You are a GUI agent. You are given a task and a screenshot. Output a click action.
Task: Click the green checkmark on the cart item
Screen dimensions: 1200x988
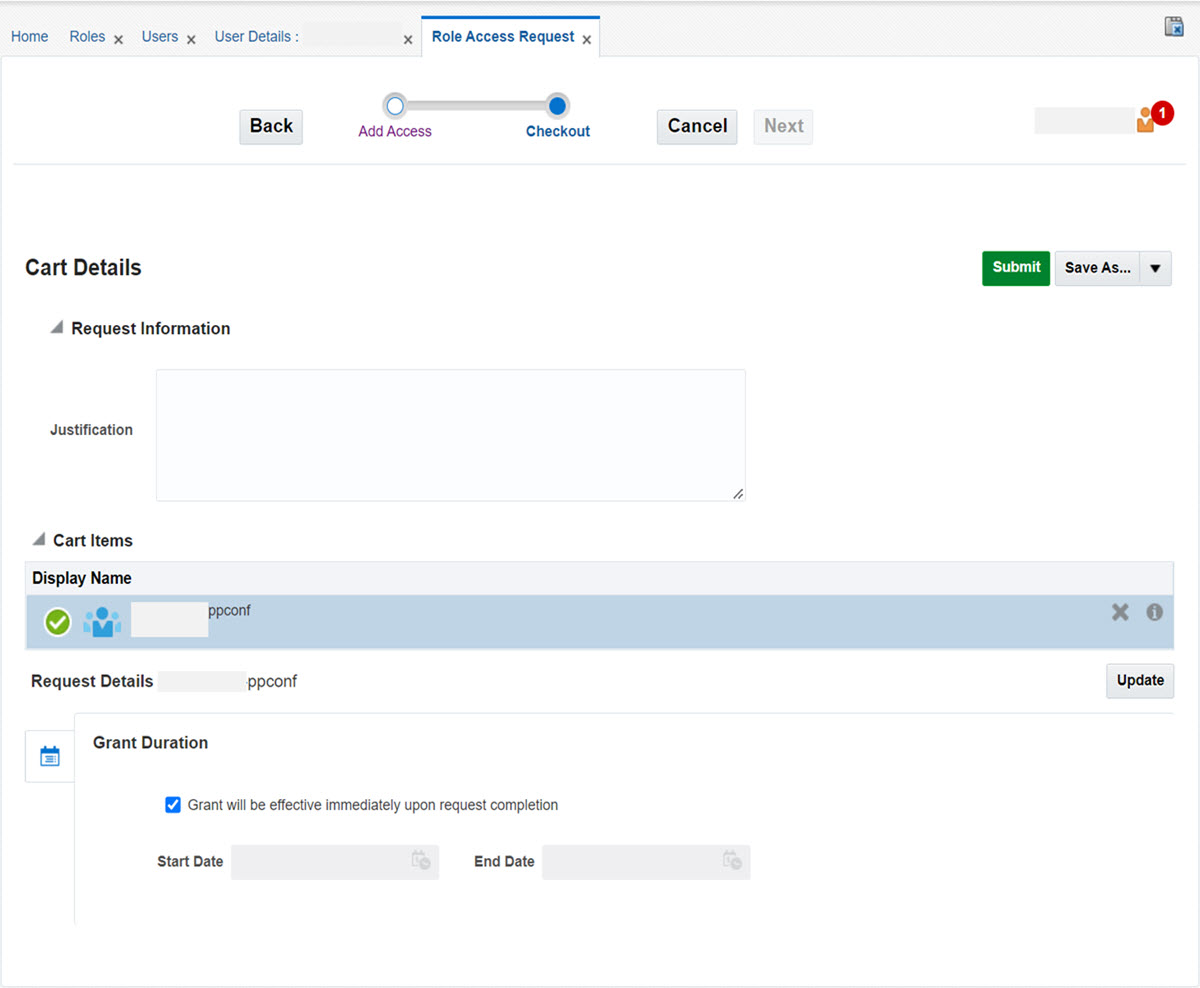tap(57, 621)
